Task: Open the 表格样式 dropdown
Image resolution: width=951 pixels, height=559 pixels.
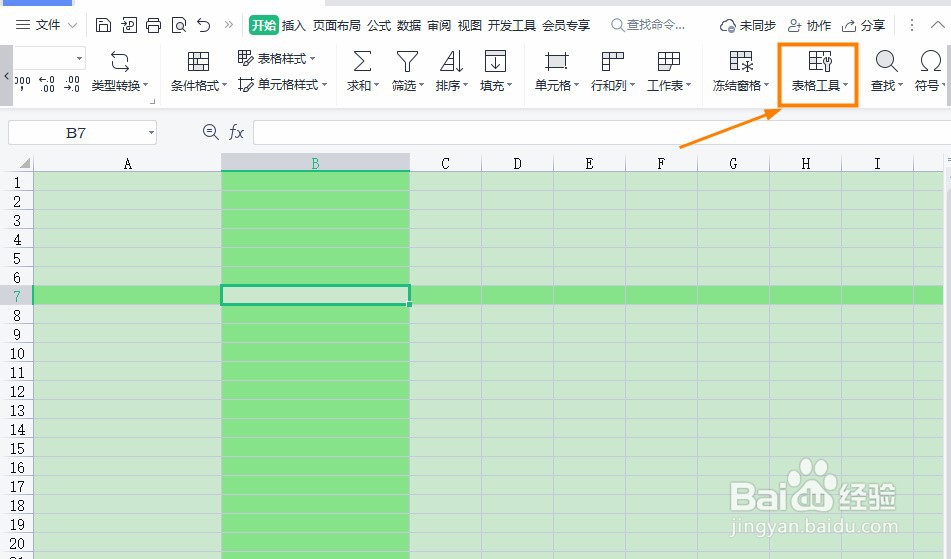Action: pos(277,58)
